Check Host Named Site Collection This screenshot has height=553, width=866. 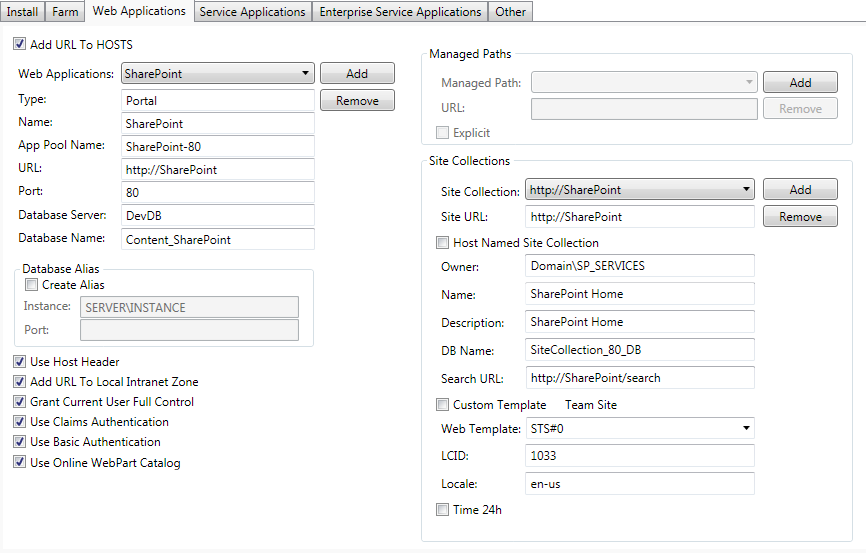[x=442, y=243]
